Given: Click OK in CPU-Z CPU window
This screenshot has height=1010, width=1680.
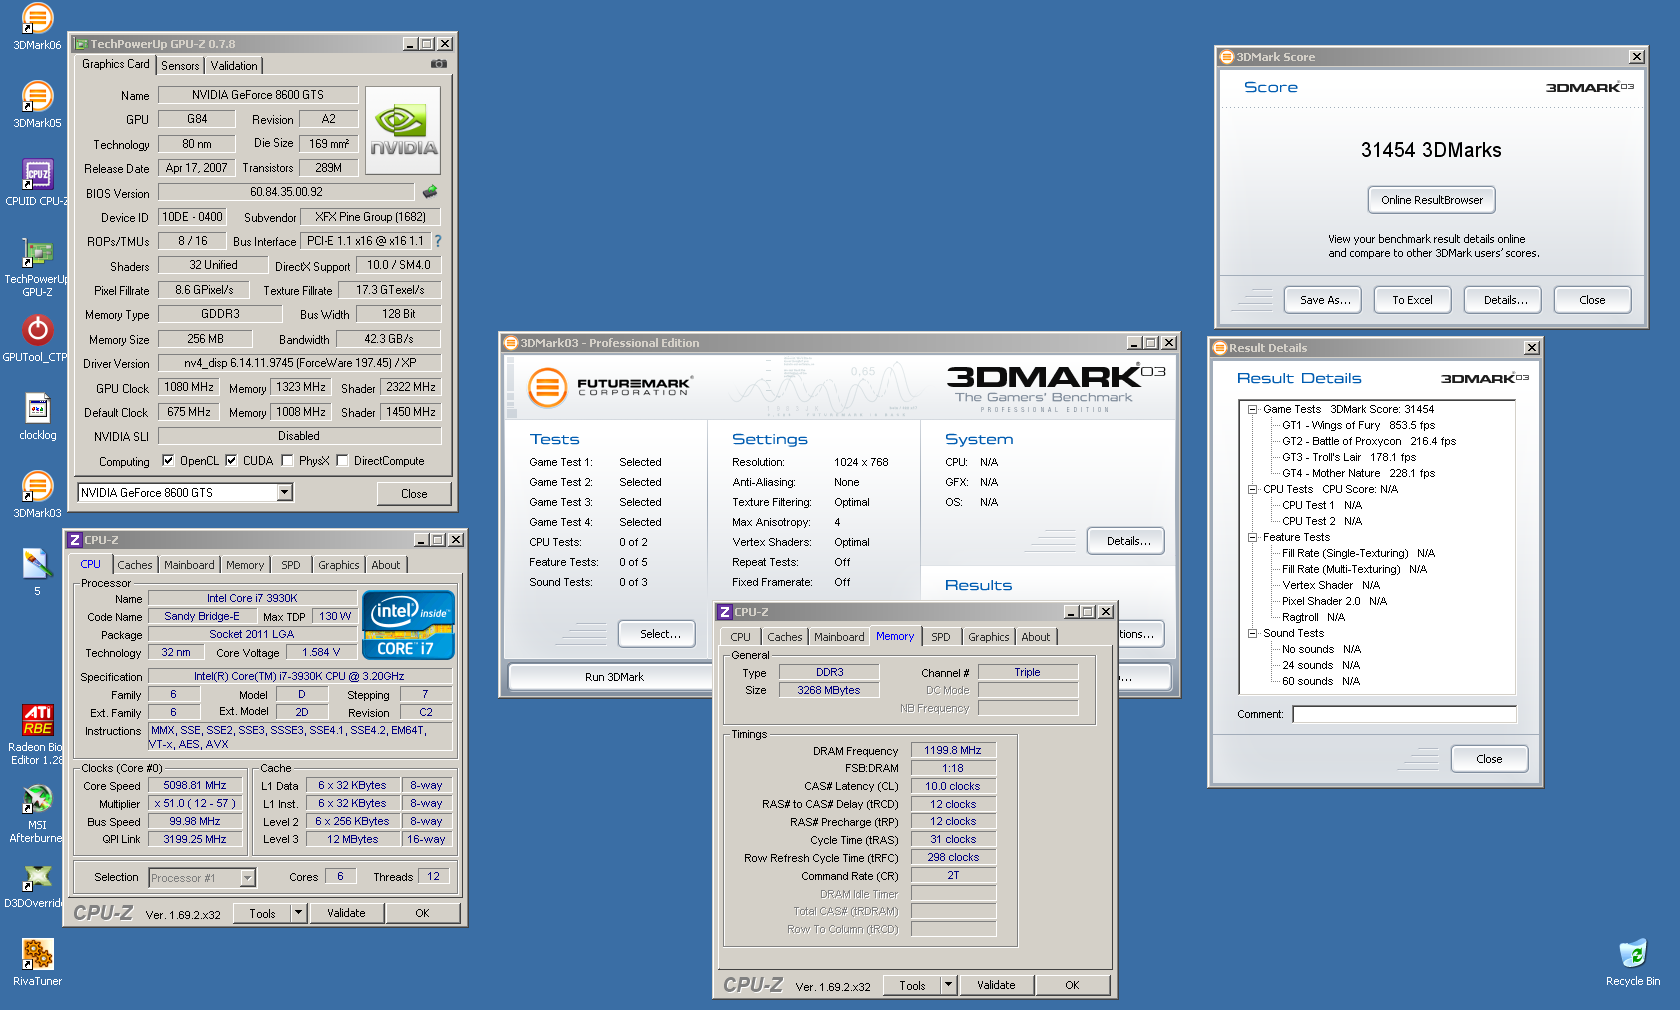Looking at the screenshot, I should [x=422, y=913].
